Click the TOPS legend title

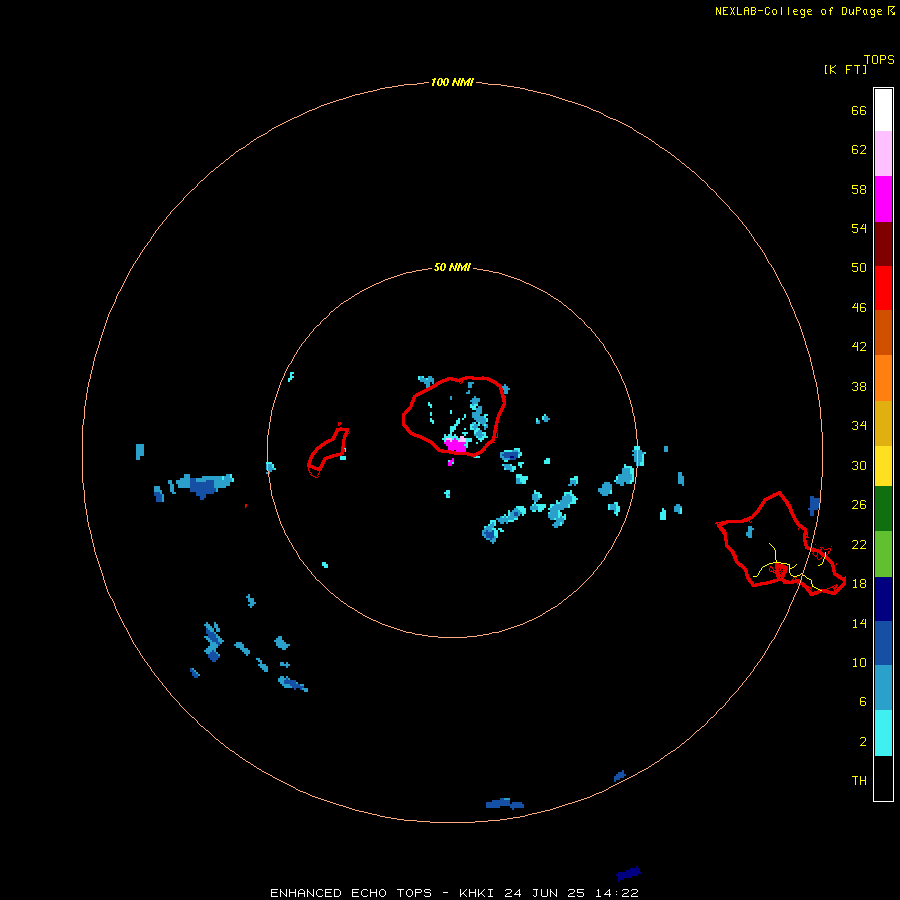point(879,59)
